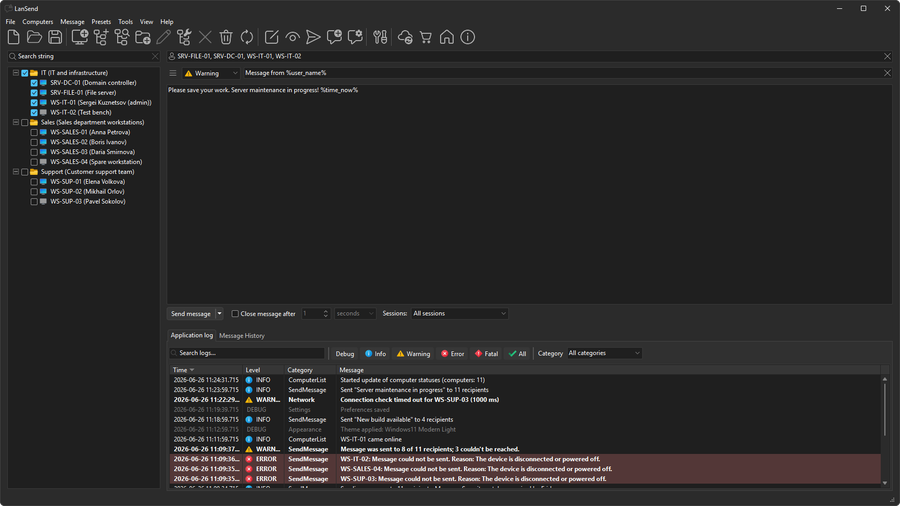
Task: Open preferences via sliders toolbar icon
Action: pyautogui.click(x=380, y=37)
